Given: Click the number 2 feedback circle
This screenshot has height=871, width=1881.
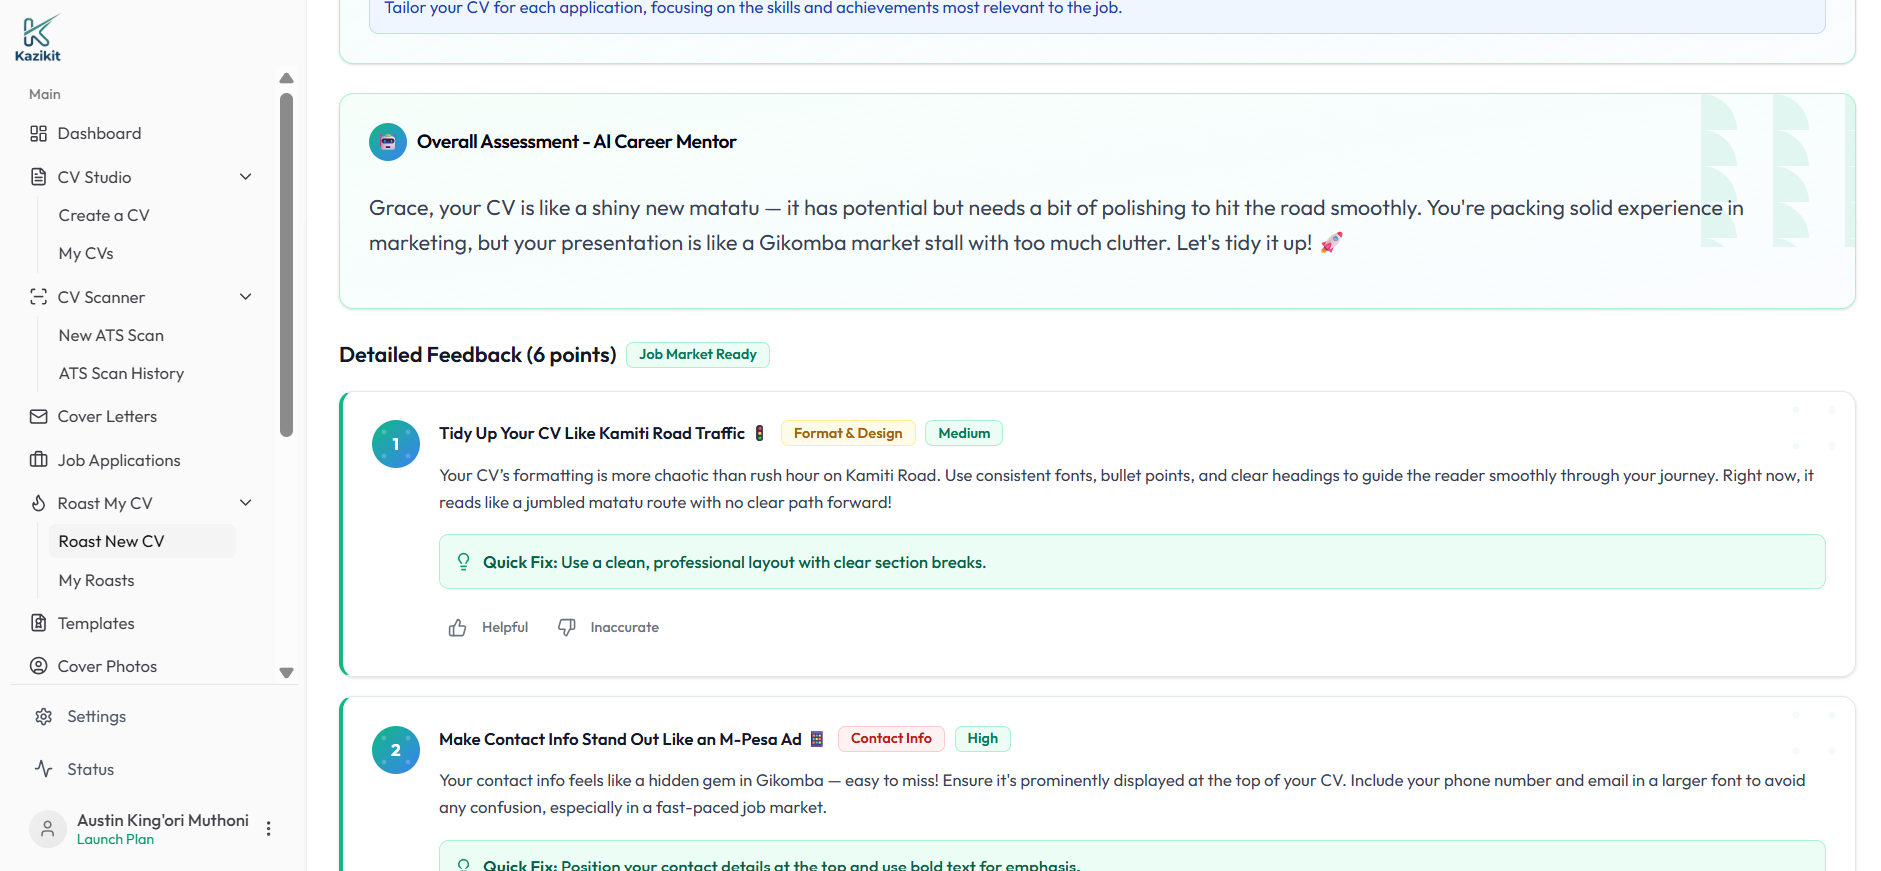Looking at the screenshot, I should (x=396, y=750).
